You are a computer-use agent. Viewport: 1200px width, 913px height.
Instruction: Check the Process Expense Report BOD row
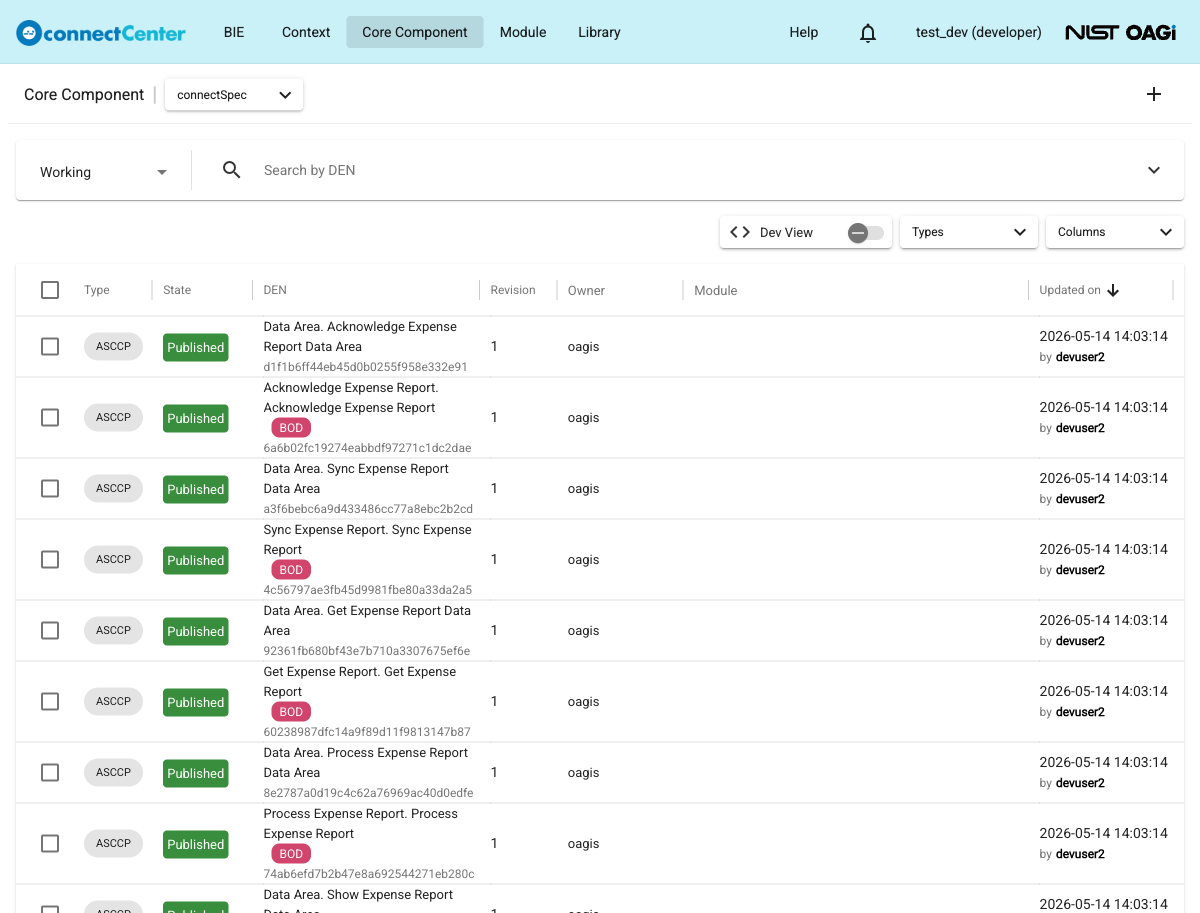50,843
